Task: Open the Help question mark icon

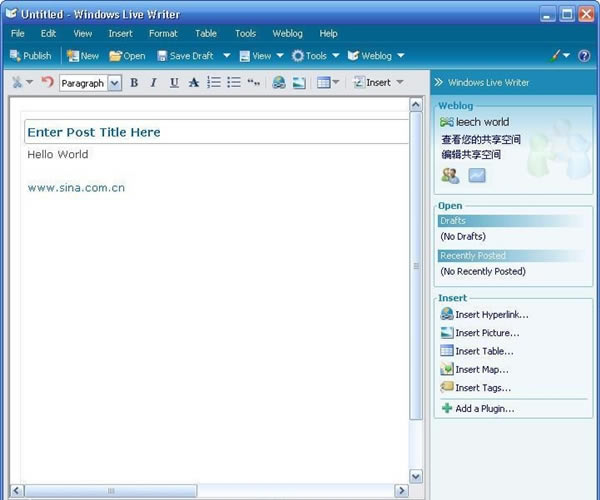Action: click(584, 56)
